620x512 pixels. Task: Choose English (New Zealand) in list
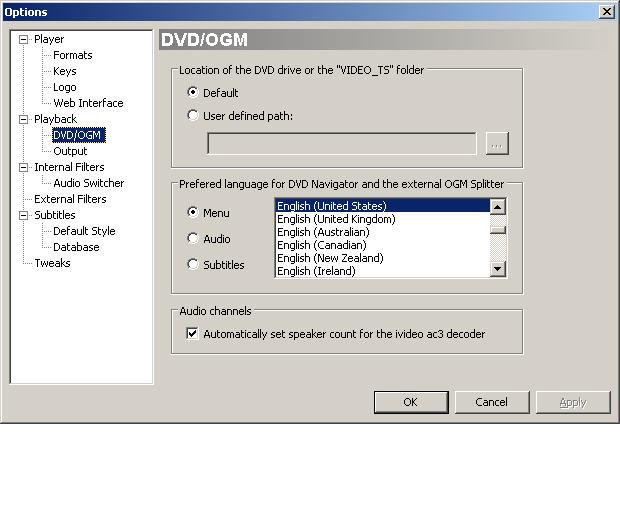(382, 258)
